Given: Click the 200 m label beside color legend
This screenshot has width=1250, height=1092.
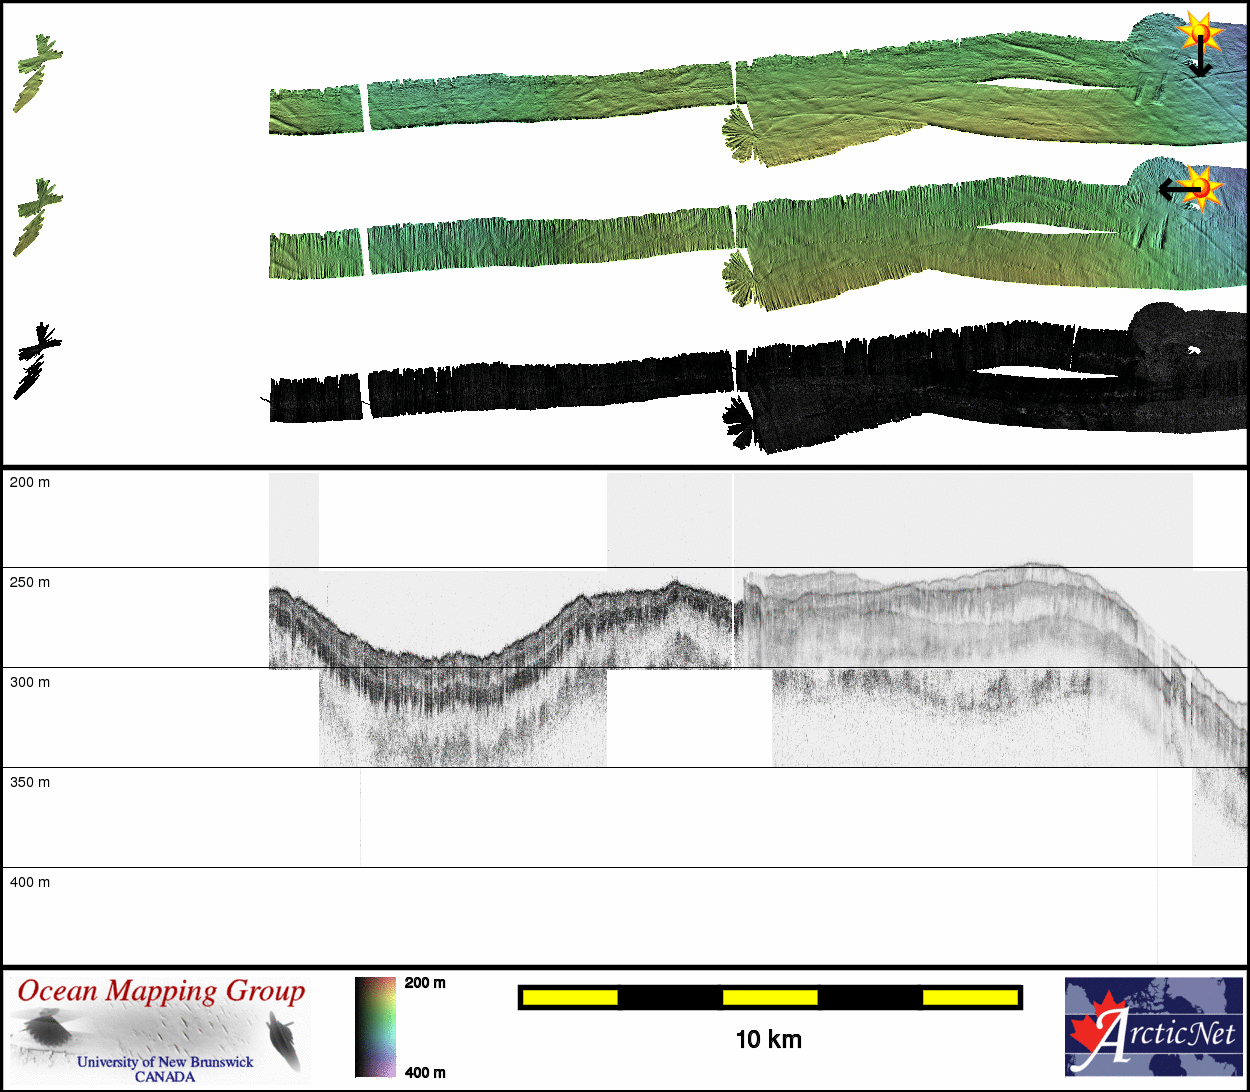Looking at the screenshot, I should pyautogui.click(x=425, y=983).
